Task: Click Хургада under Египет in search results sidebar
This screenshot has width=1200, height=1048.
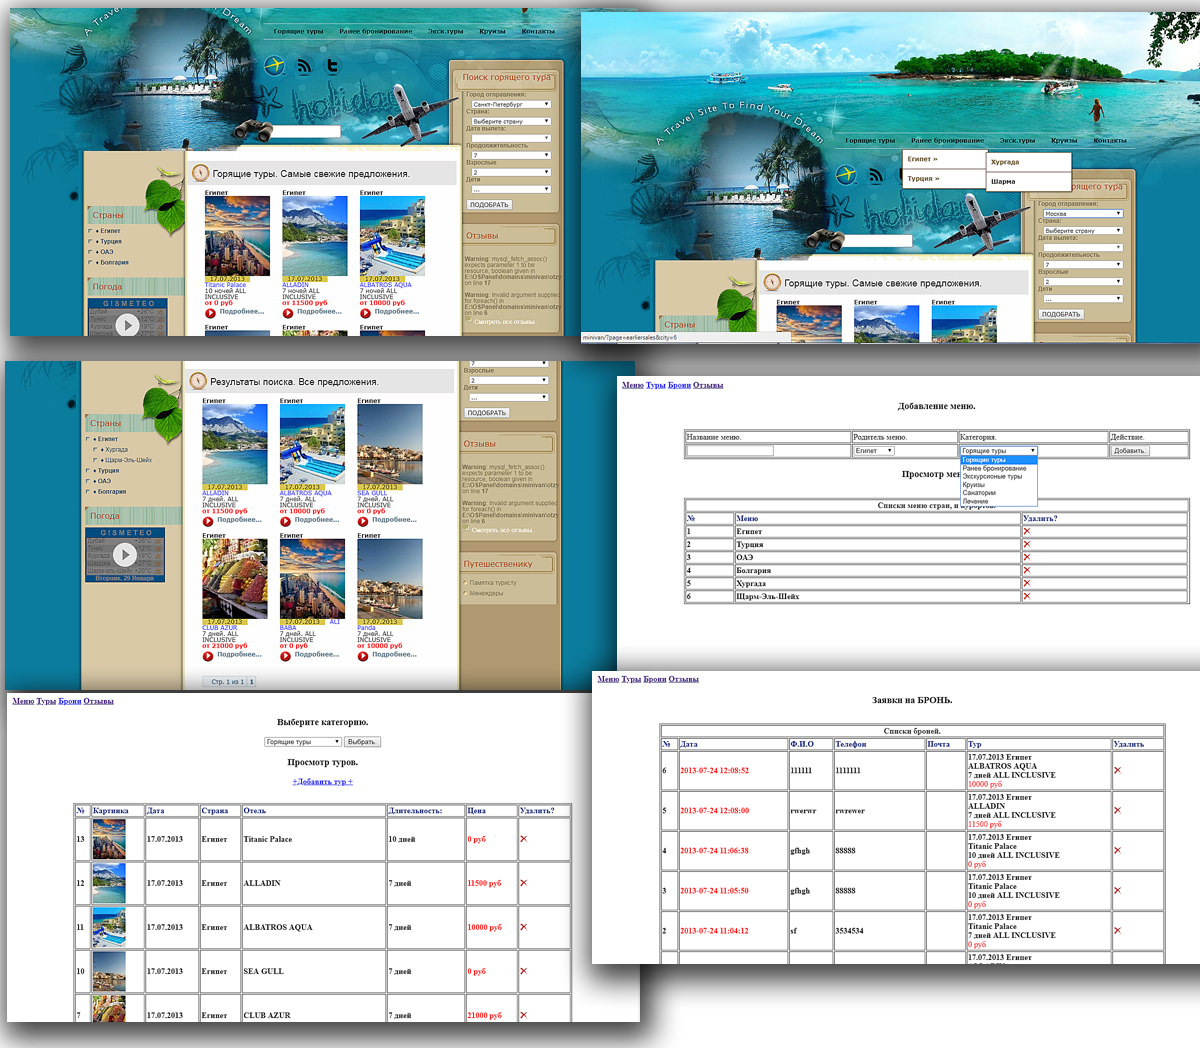Action: pyautogui.click(x=116, y=450)
